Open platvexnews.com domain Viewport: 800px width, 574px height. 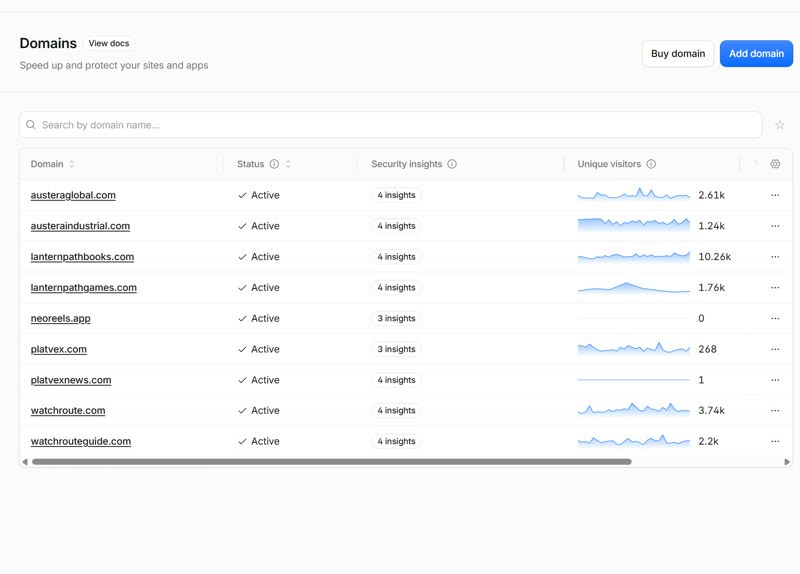(x=71, y=380)
